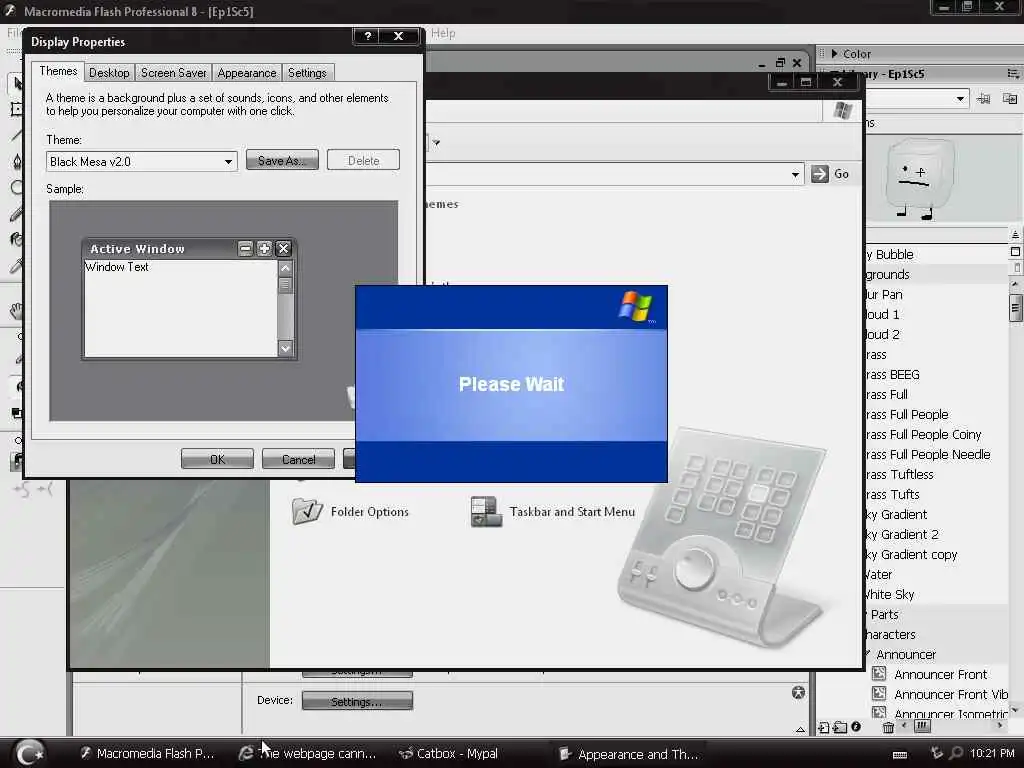
Task: Click the Delete theme button
Action: 363,160
